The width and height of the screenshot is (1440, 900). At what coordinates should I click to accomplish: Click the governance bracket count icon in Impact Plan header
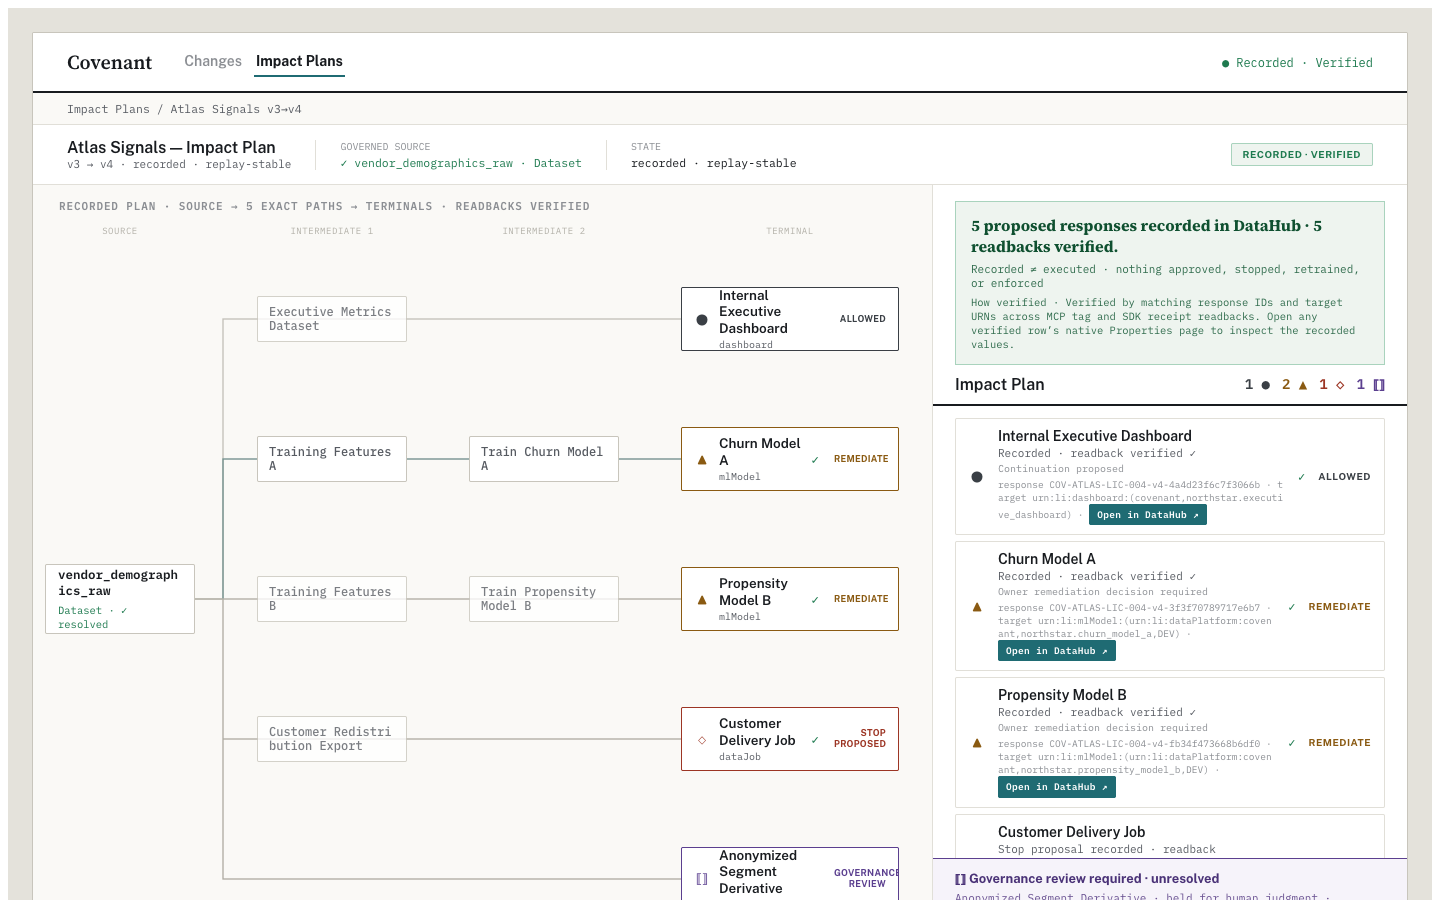click(1379, 385)
